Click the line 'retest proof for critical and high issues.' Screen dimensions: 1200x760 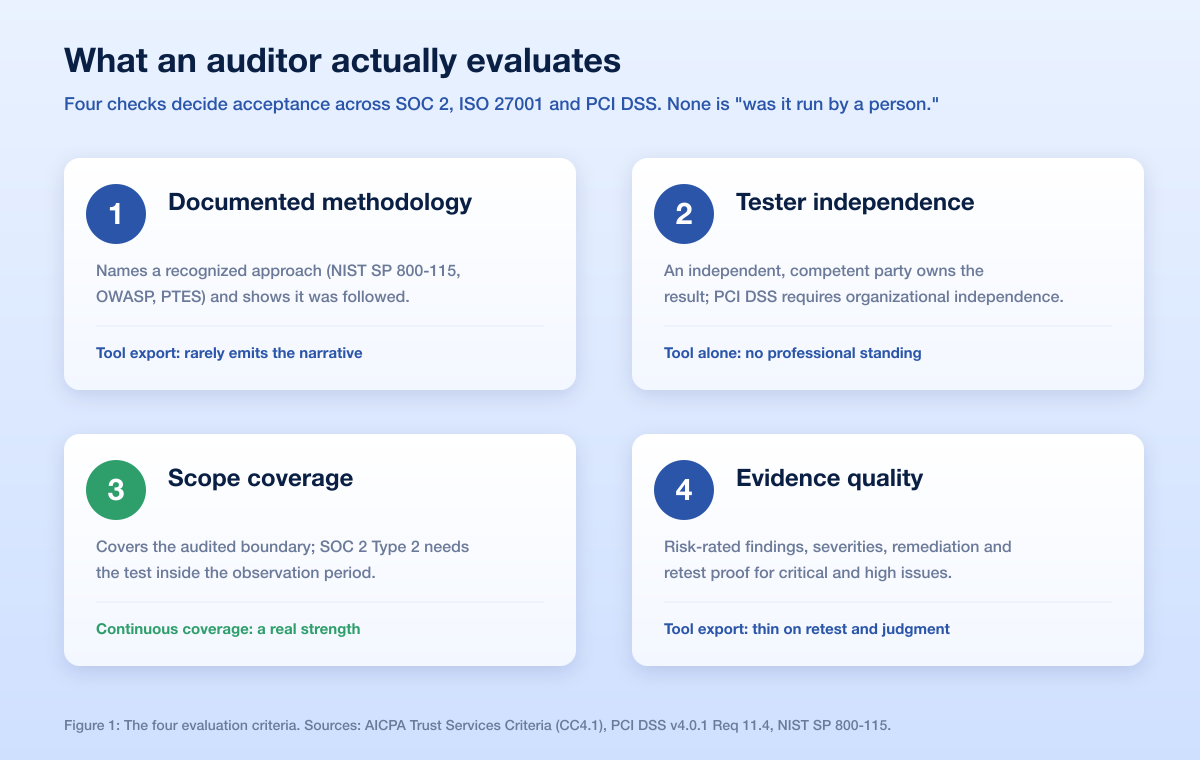coord(809,573)
